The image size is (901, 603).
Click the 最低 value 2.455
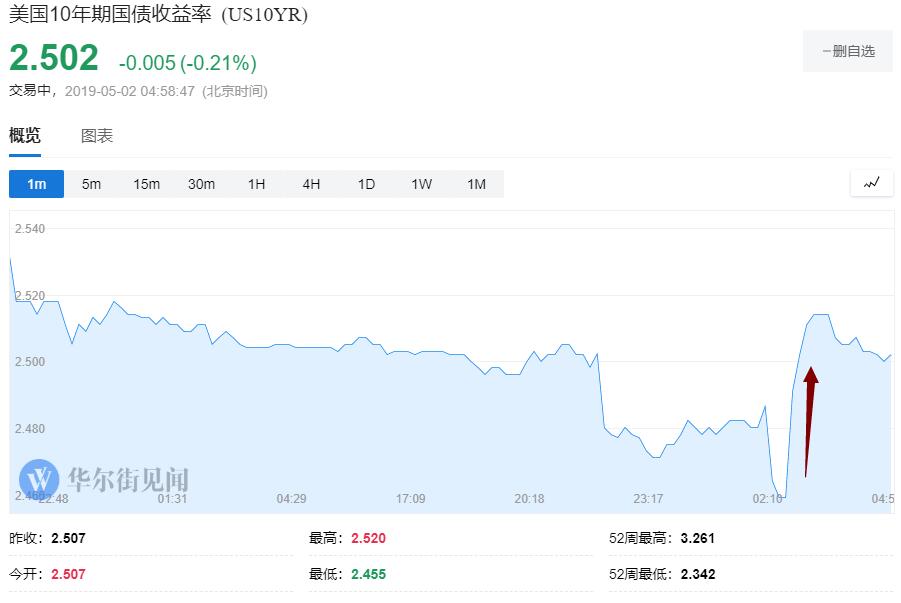(368, 574)
